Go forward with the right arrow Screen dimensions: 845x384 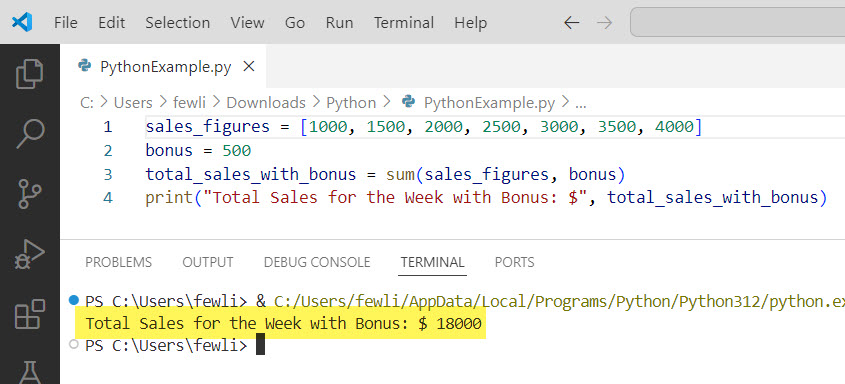pos(605,22)
